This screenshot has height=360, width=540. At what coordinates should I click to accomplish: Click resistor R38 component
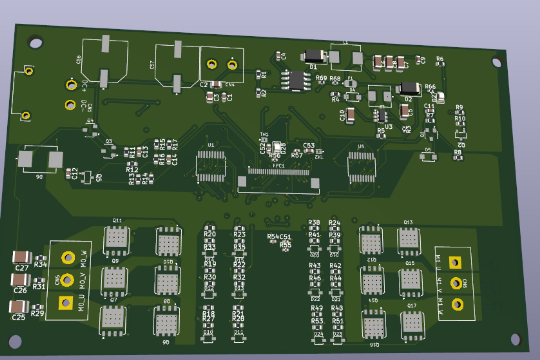click(314, 228)
